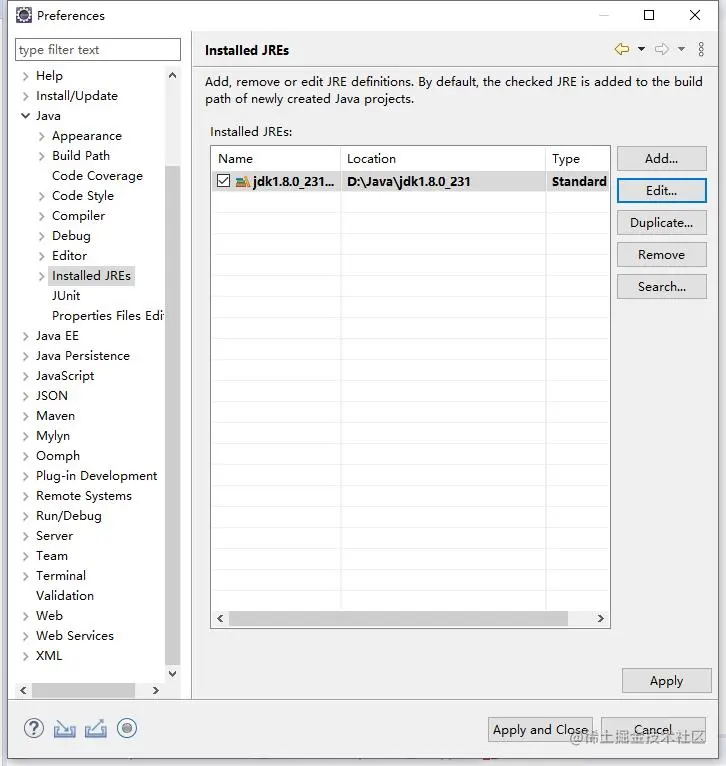Click the Oomph preference recorder icon
The height and width of the screenshot is (766, 726).
point(127,728)
